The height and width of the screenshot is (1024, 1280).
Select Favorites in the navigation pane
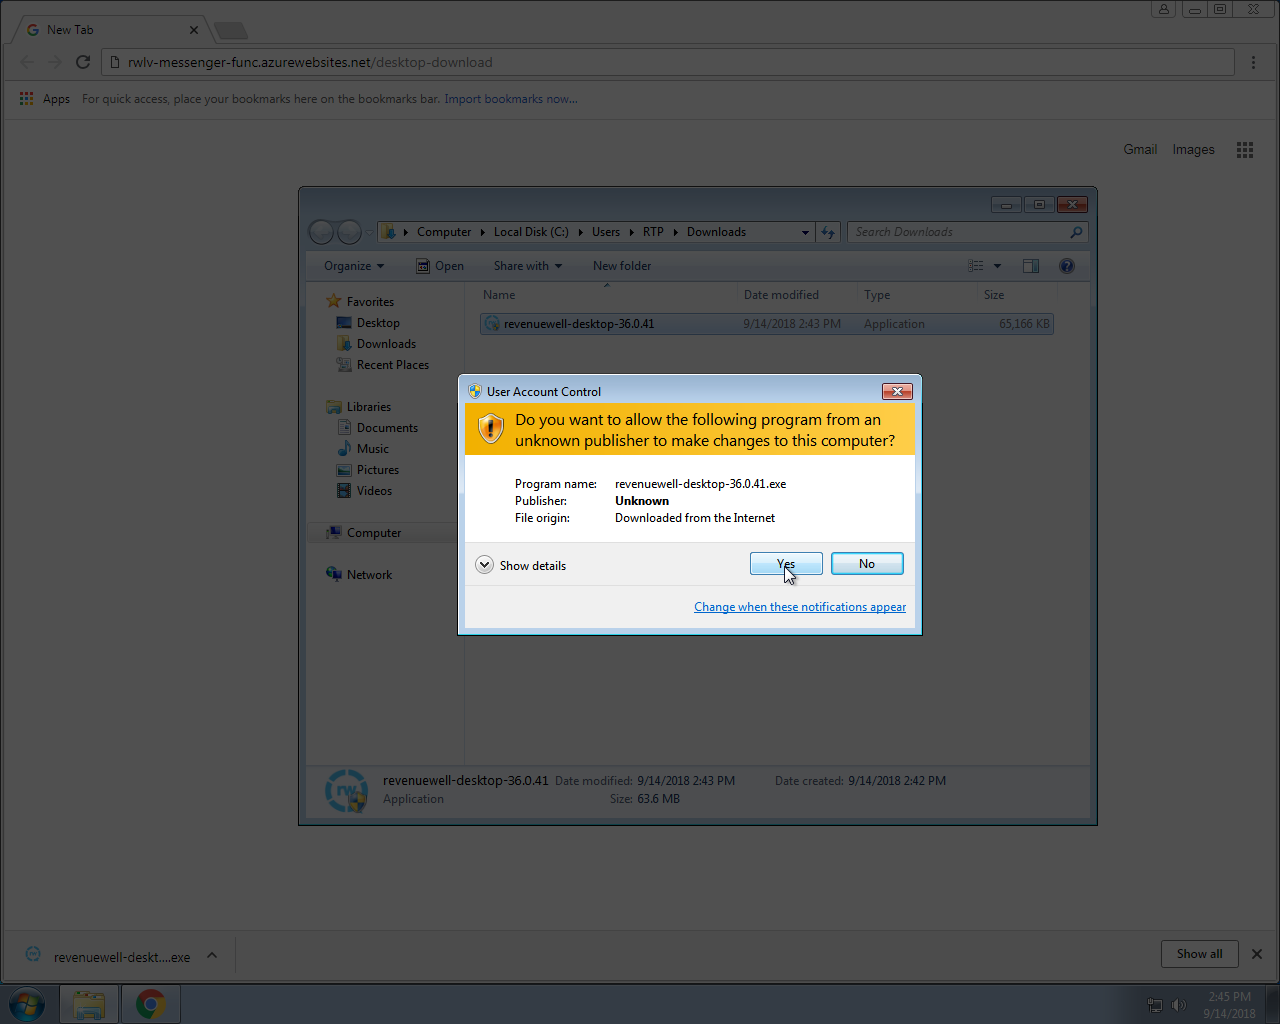(370, 302)
